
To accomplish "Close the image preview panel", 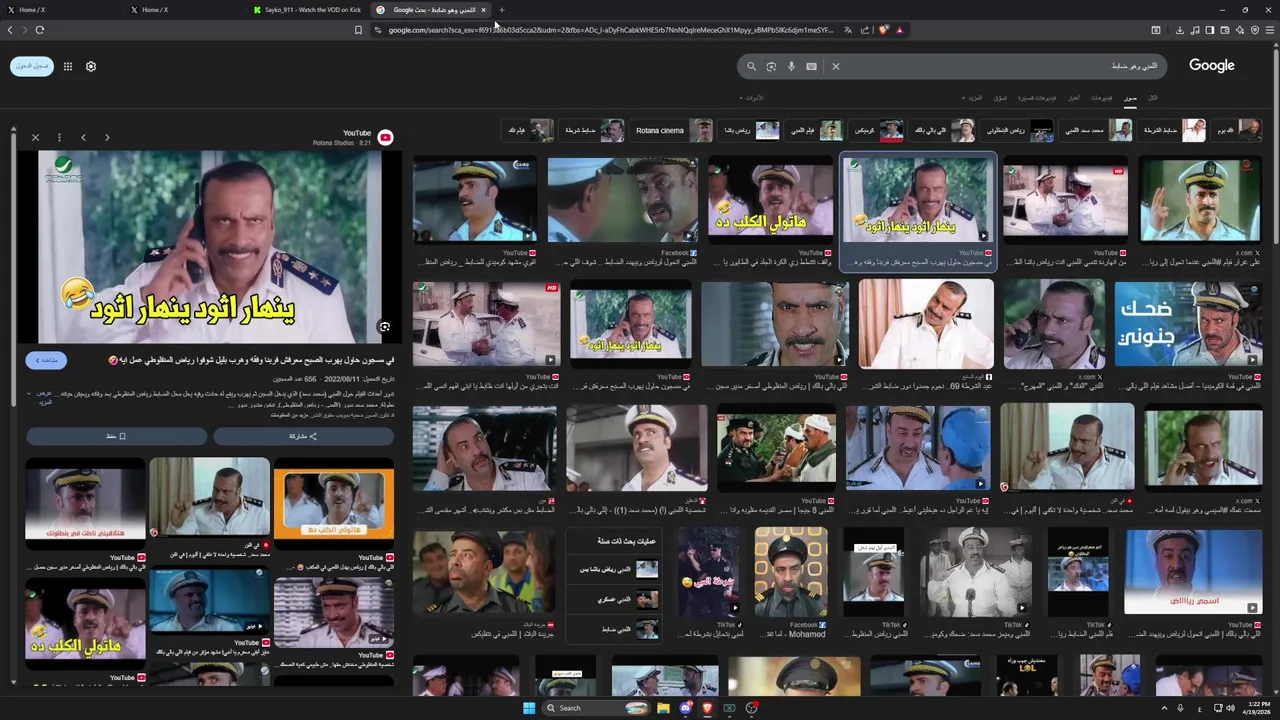I will pos(35,137).
